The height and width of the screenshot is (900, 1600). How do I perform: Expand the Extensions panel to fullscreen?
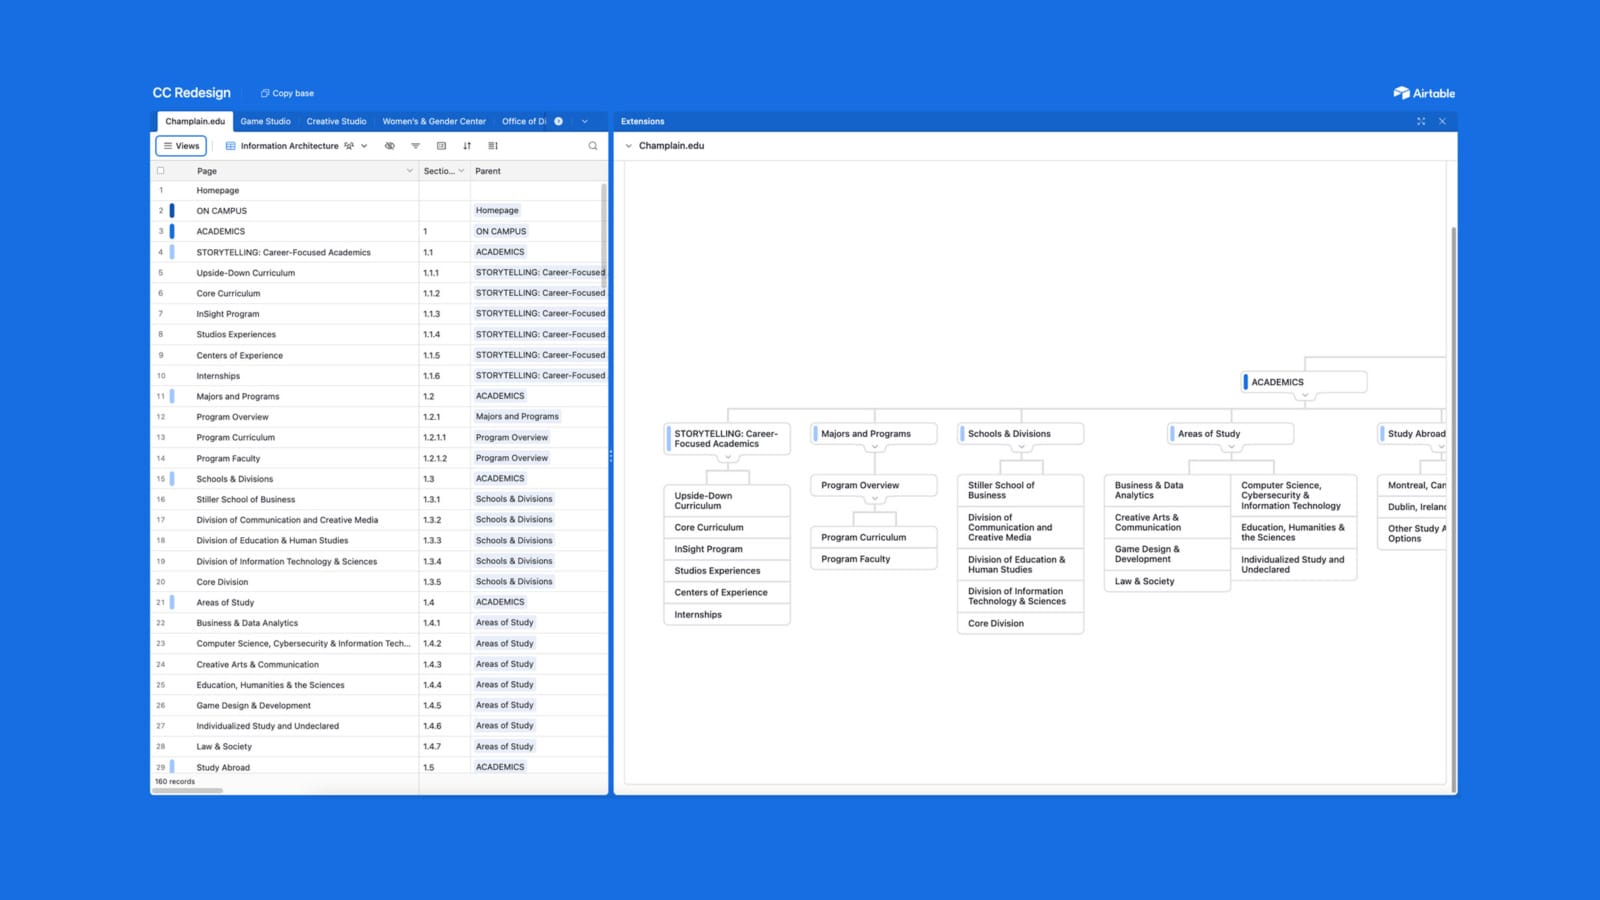1421,121
